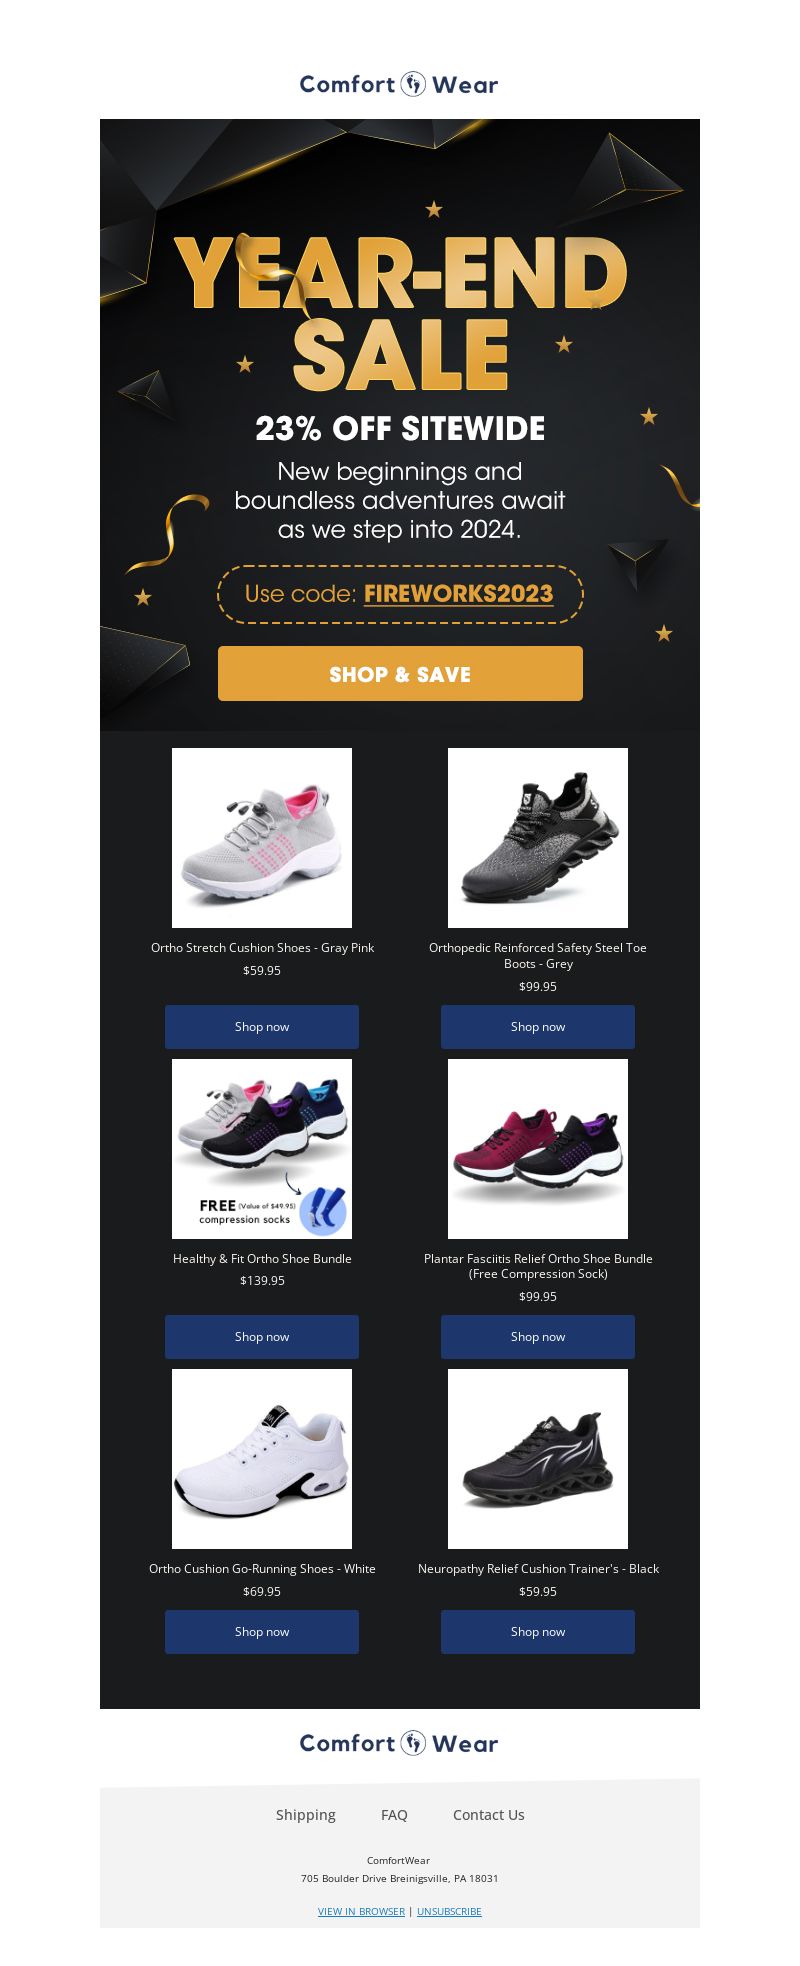Open the Healthy & Fit Ortho Shoe Bundle image

click(262, 1149)
